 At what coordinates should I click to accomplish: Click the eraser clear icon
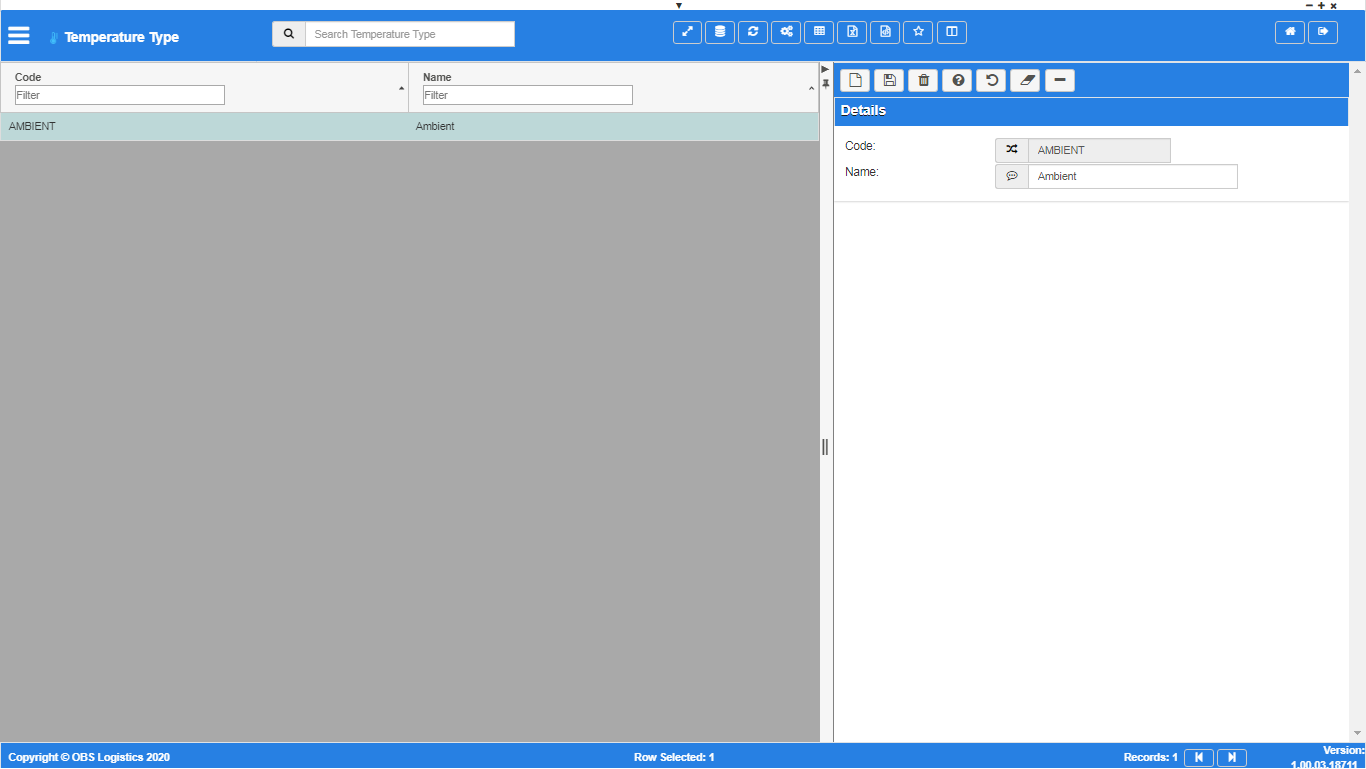1025,80
